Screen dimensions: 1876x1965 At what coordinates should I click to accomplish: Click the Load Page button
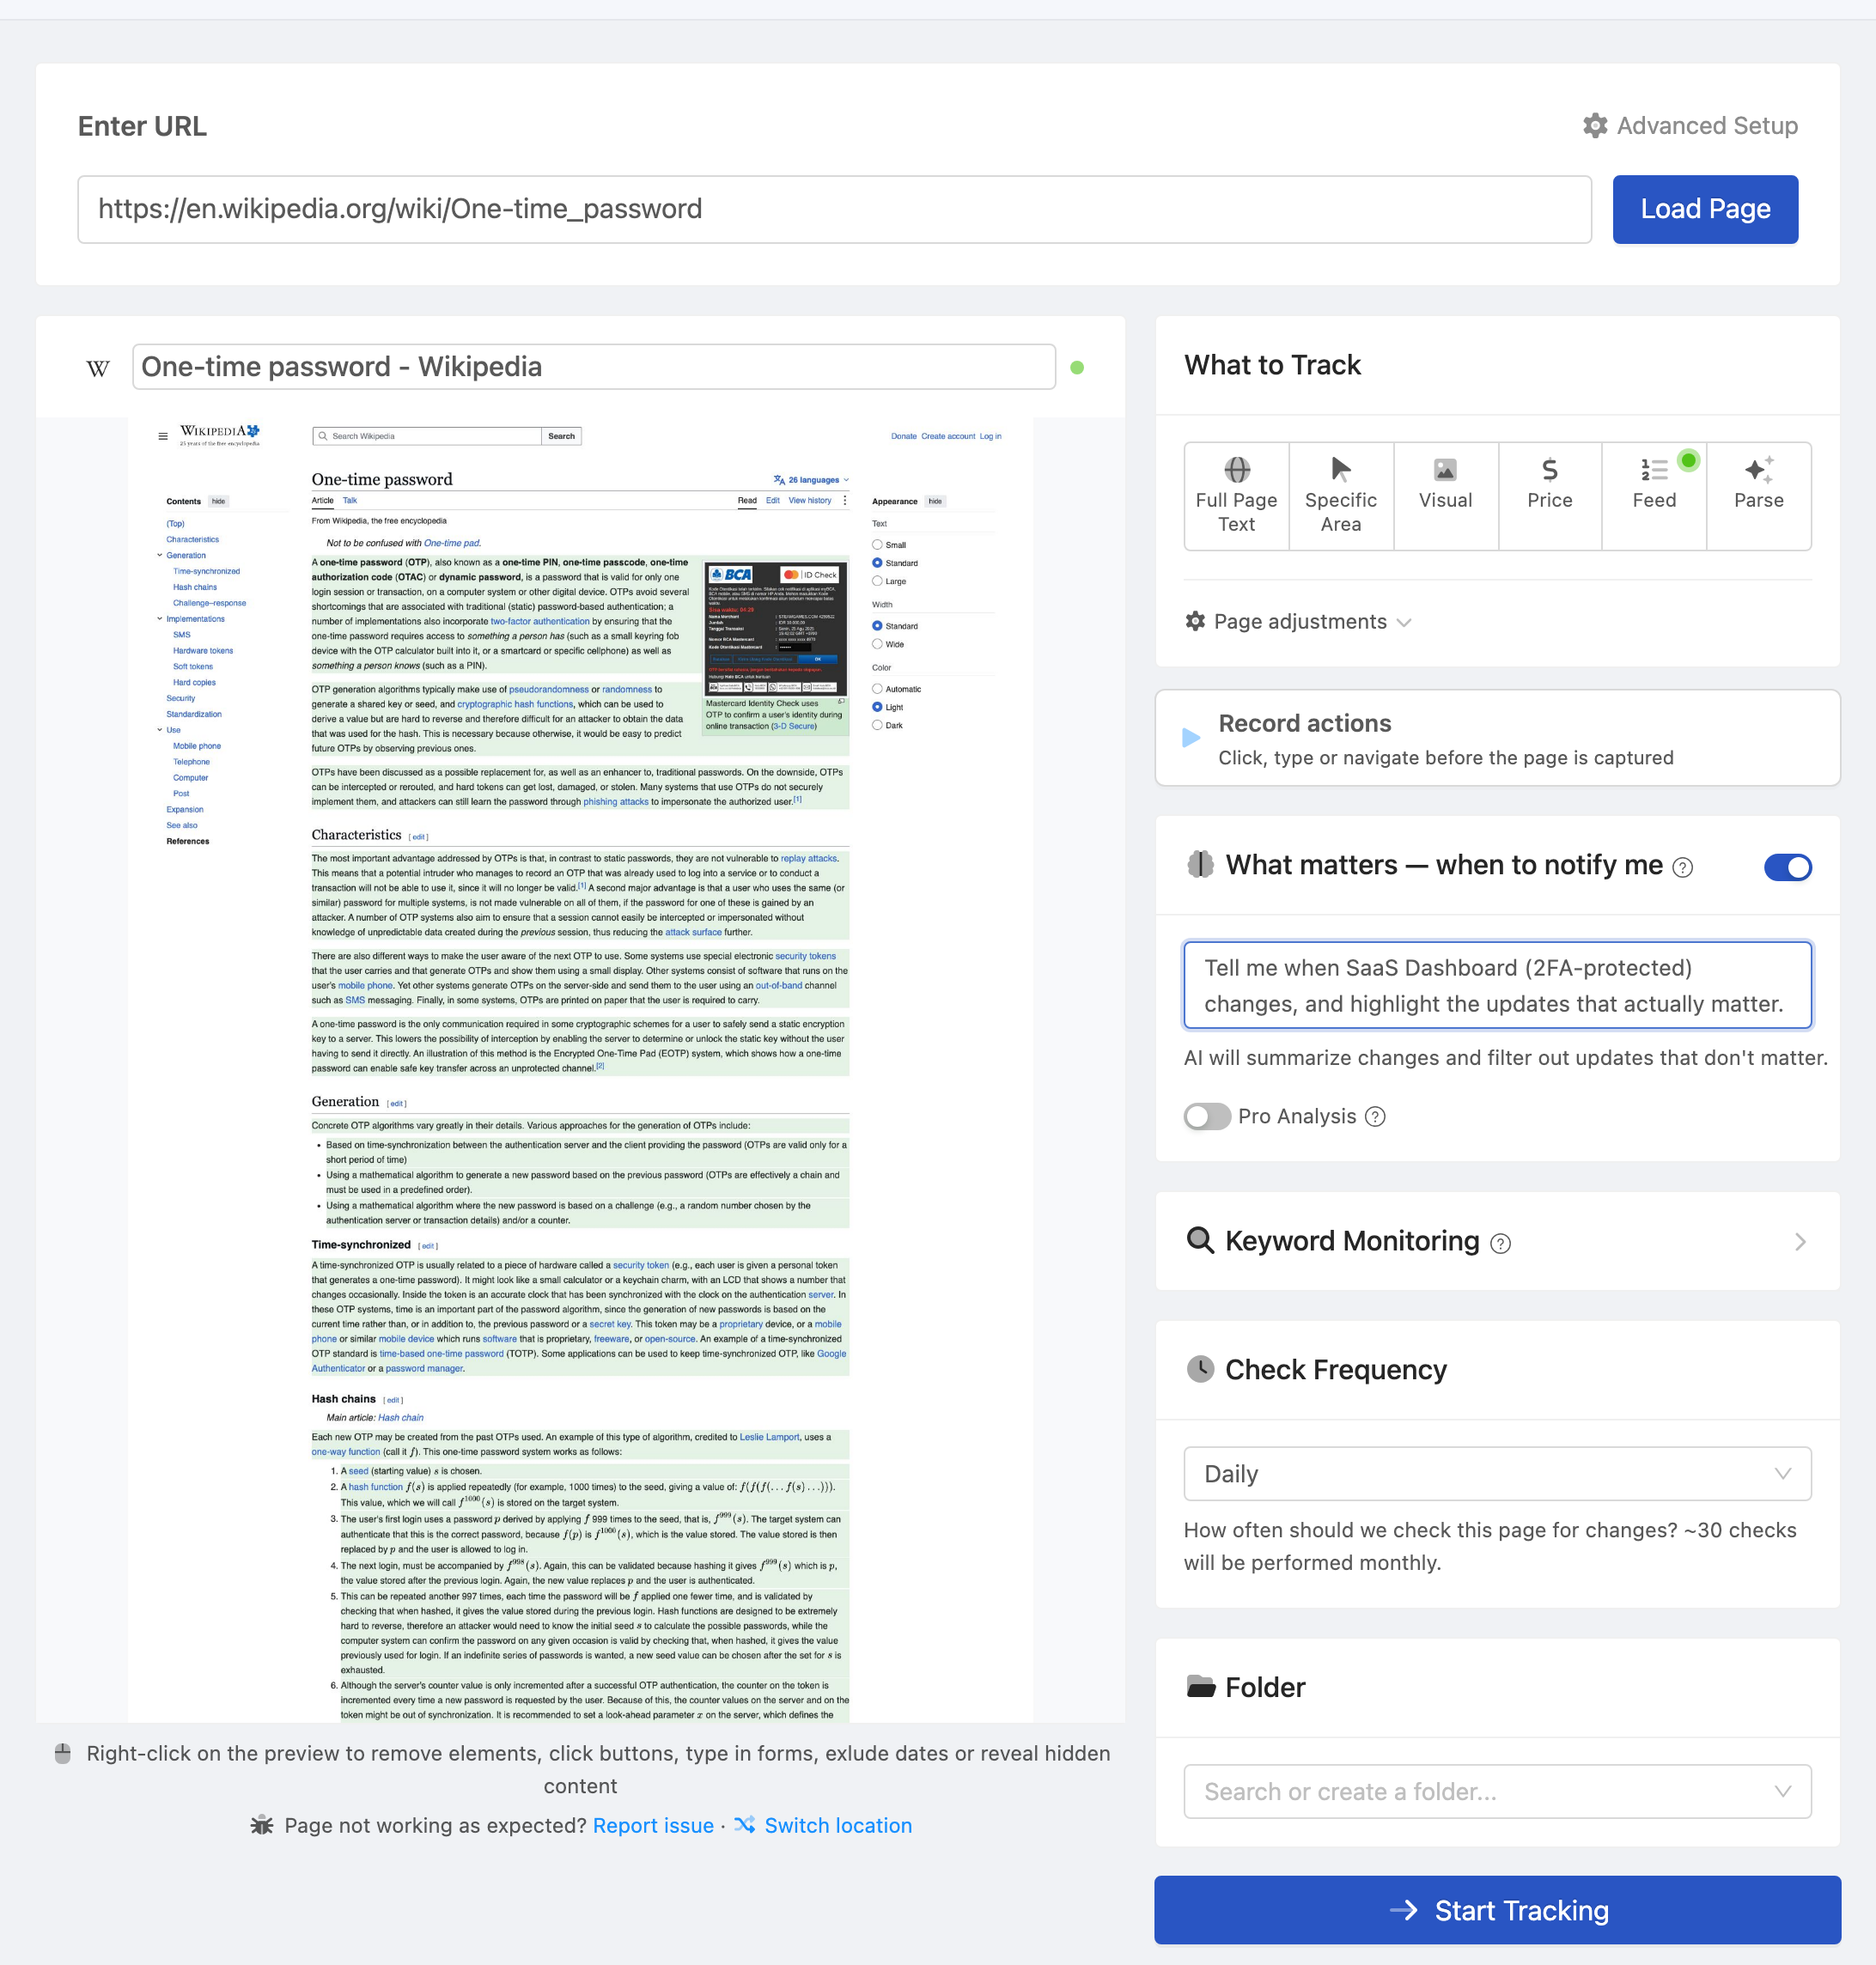(1705, 209)
